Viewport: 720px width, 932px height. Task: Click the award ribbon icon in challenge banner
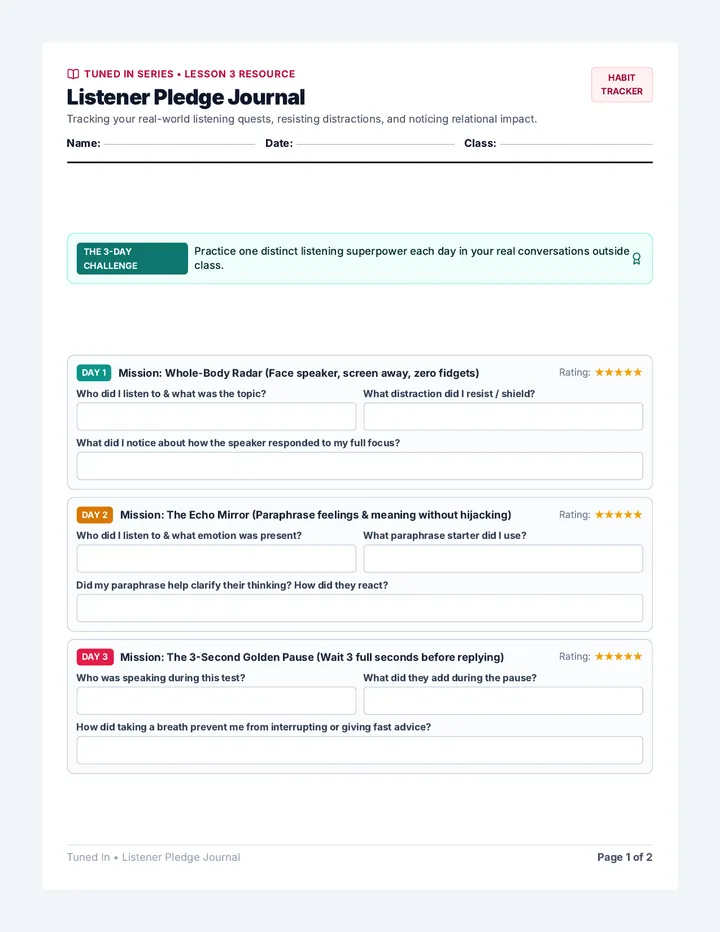636,259
